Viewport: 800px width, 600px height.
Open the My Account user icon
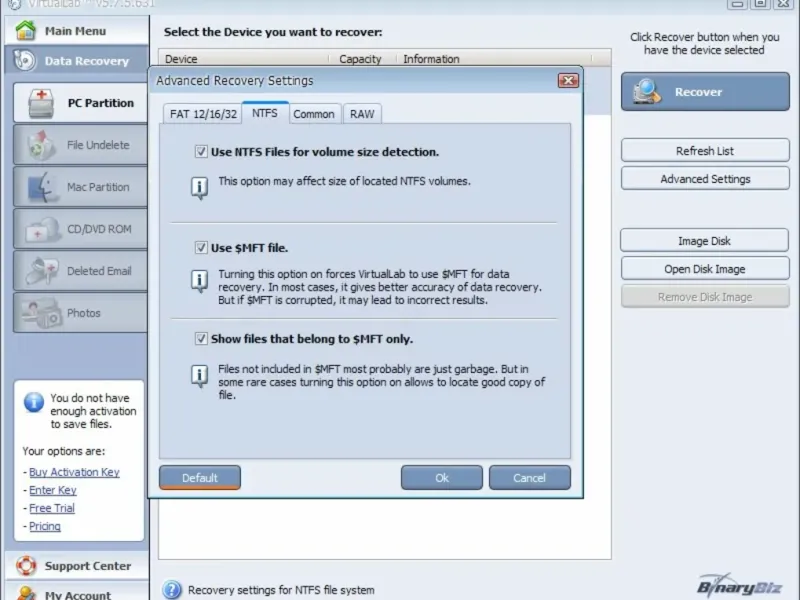click(x=26, y=593)
